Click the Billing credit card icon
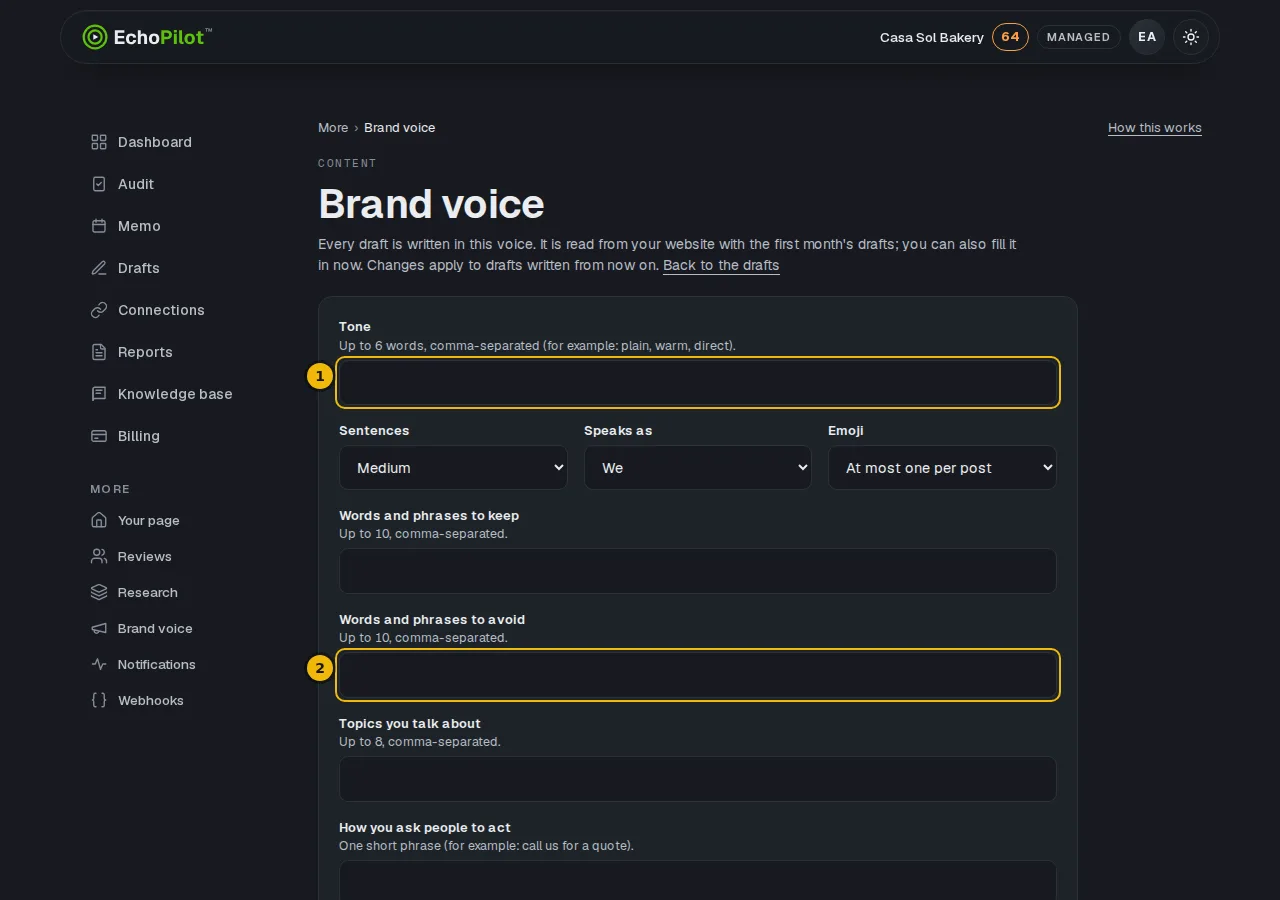The width and height of the screenshot is (1280, 900). [x=99, y=436]
